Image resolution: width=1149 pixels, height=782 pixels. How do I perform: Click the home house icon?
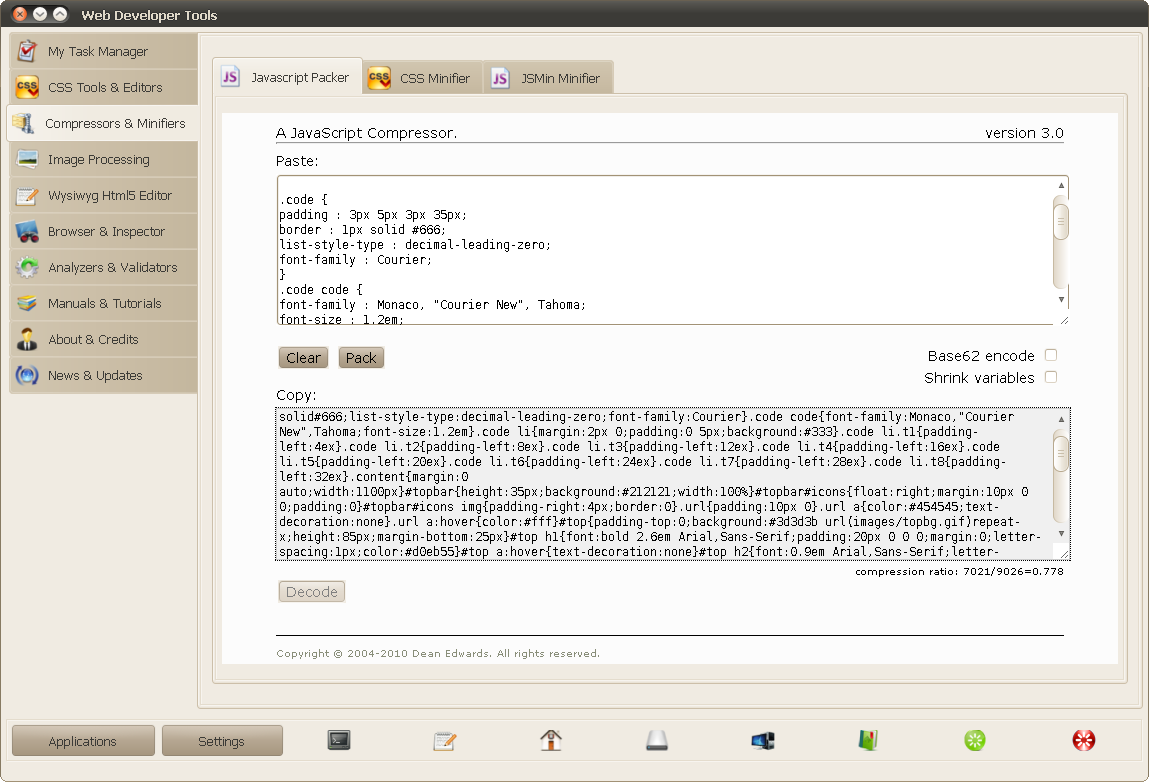point(551,740)
